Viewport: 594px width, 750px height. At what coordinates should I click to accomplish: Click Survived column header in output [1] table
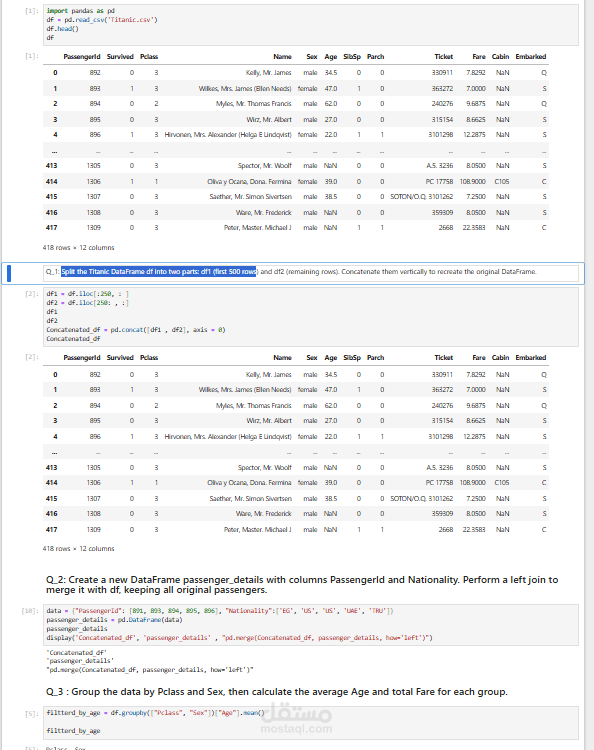tap(120, 56)
